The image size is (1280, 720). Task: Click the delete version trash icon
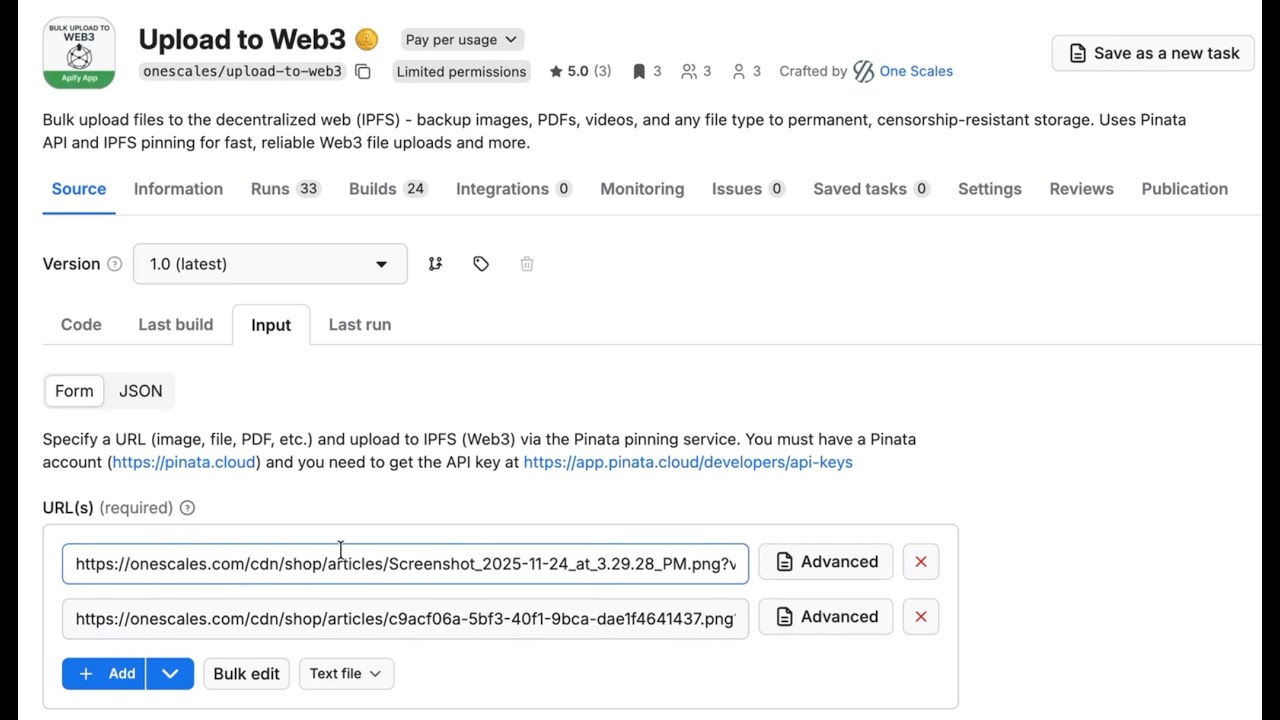(x=527, y=264)
